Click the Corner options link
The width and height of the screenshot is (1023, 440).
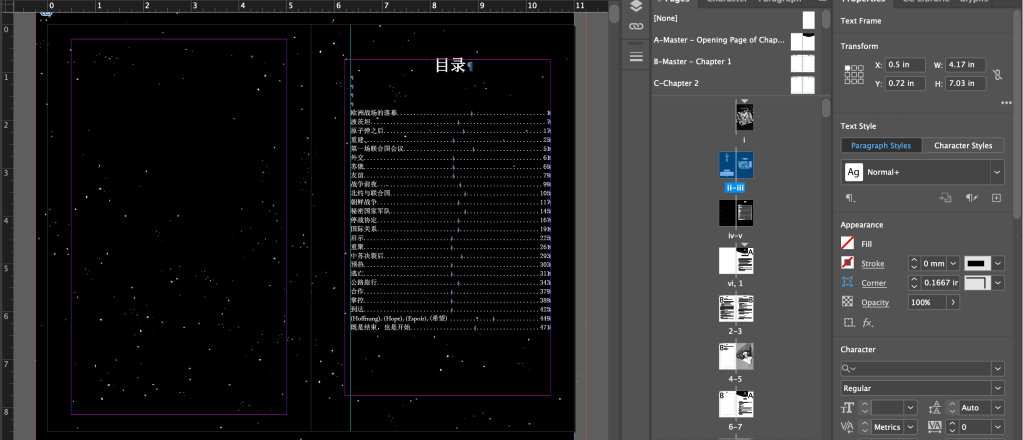(x=874, y=283)
